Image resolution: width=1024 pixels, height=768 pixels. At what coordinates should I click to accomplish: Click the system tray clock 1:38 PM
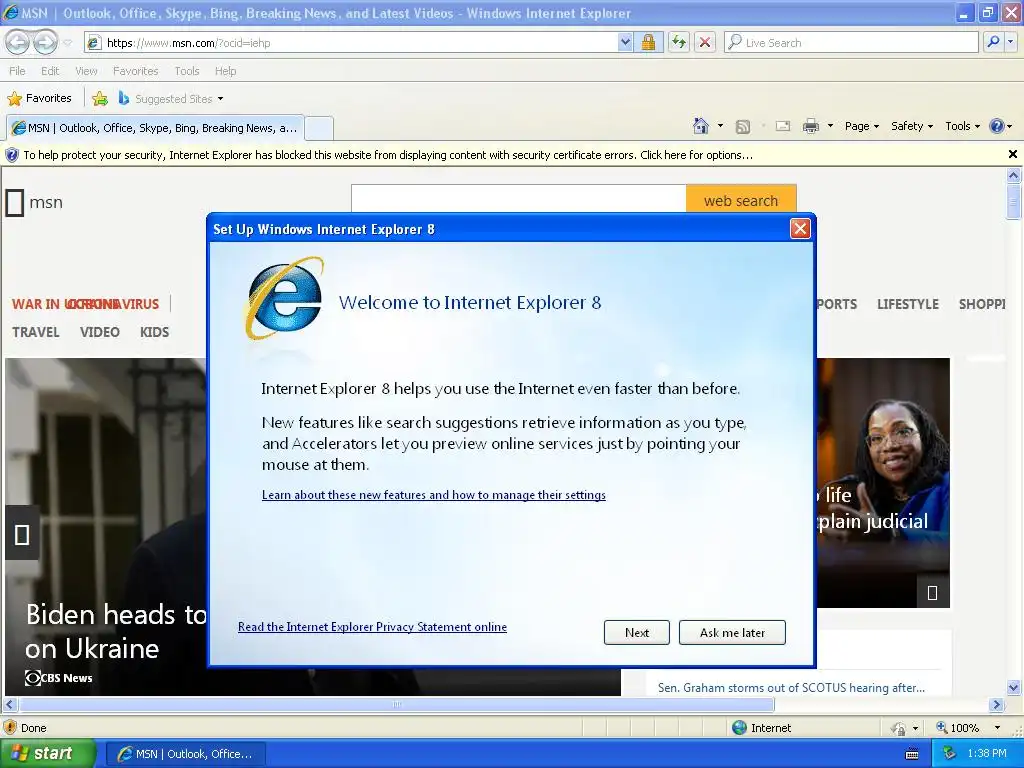986,753
